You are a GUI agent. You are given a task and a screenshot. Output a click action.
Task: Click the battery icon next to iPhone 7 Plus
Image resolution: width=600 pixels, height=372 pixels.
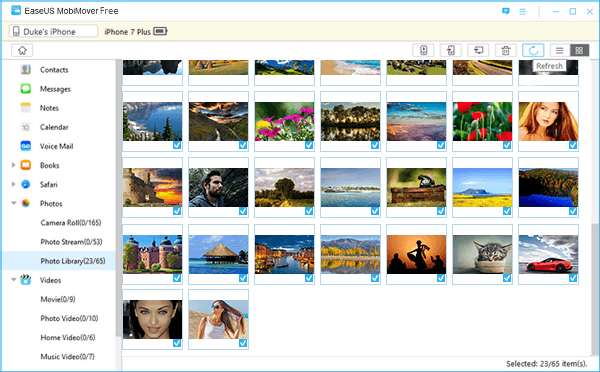[160, 31]
